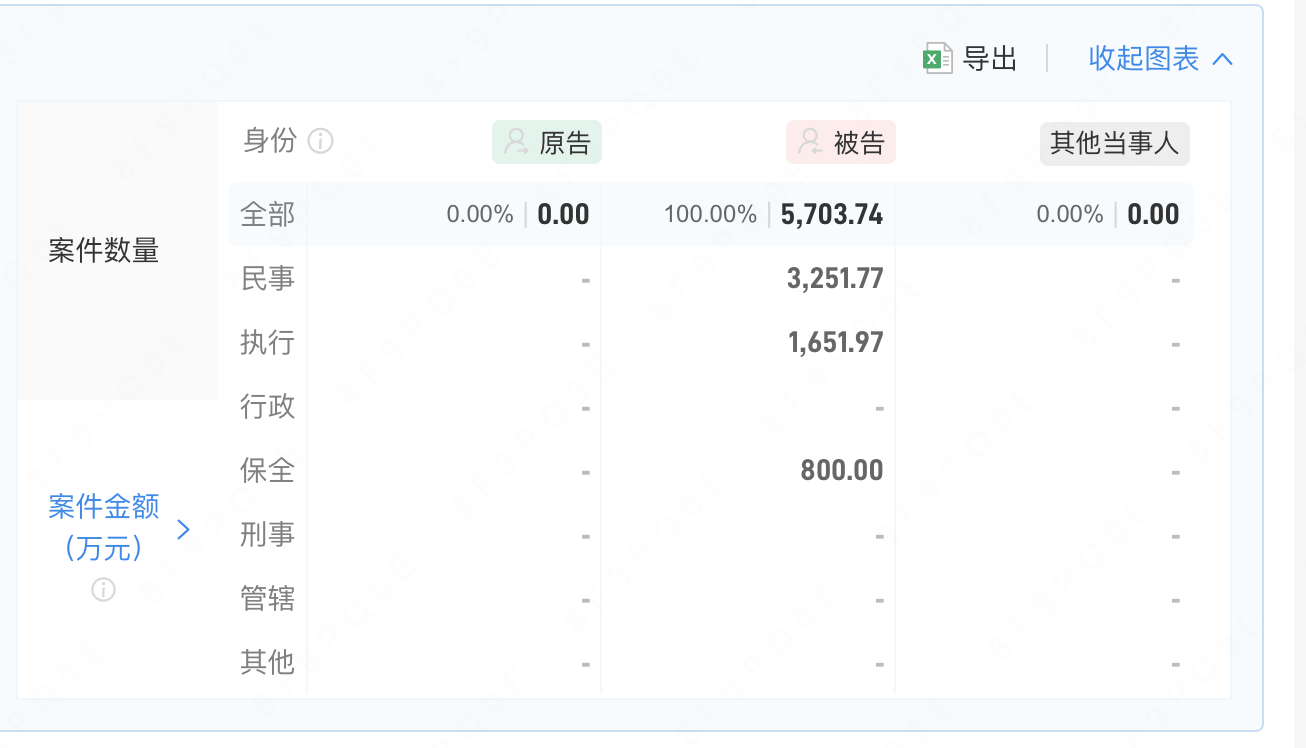1306x748 pixels.
Task: Click the 导出 export label
Action: (989, 59)
